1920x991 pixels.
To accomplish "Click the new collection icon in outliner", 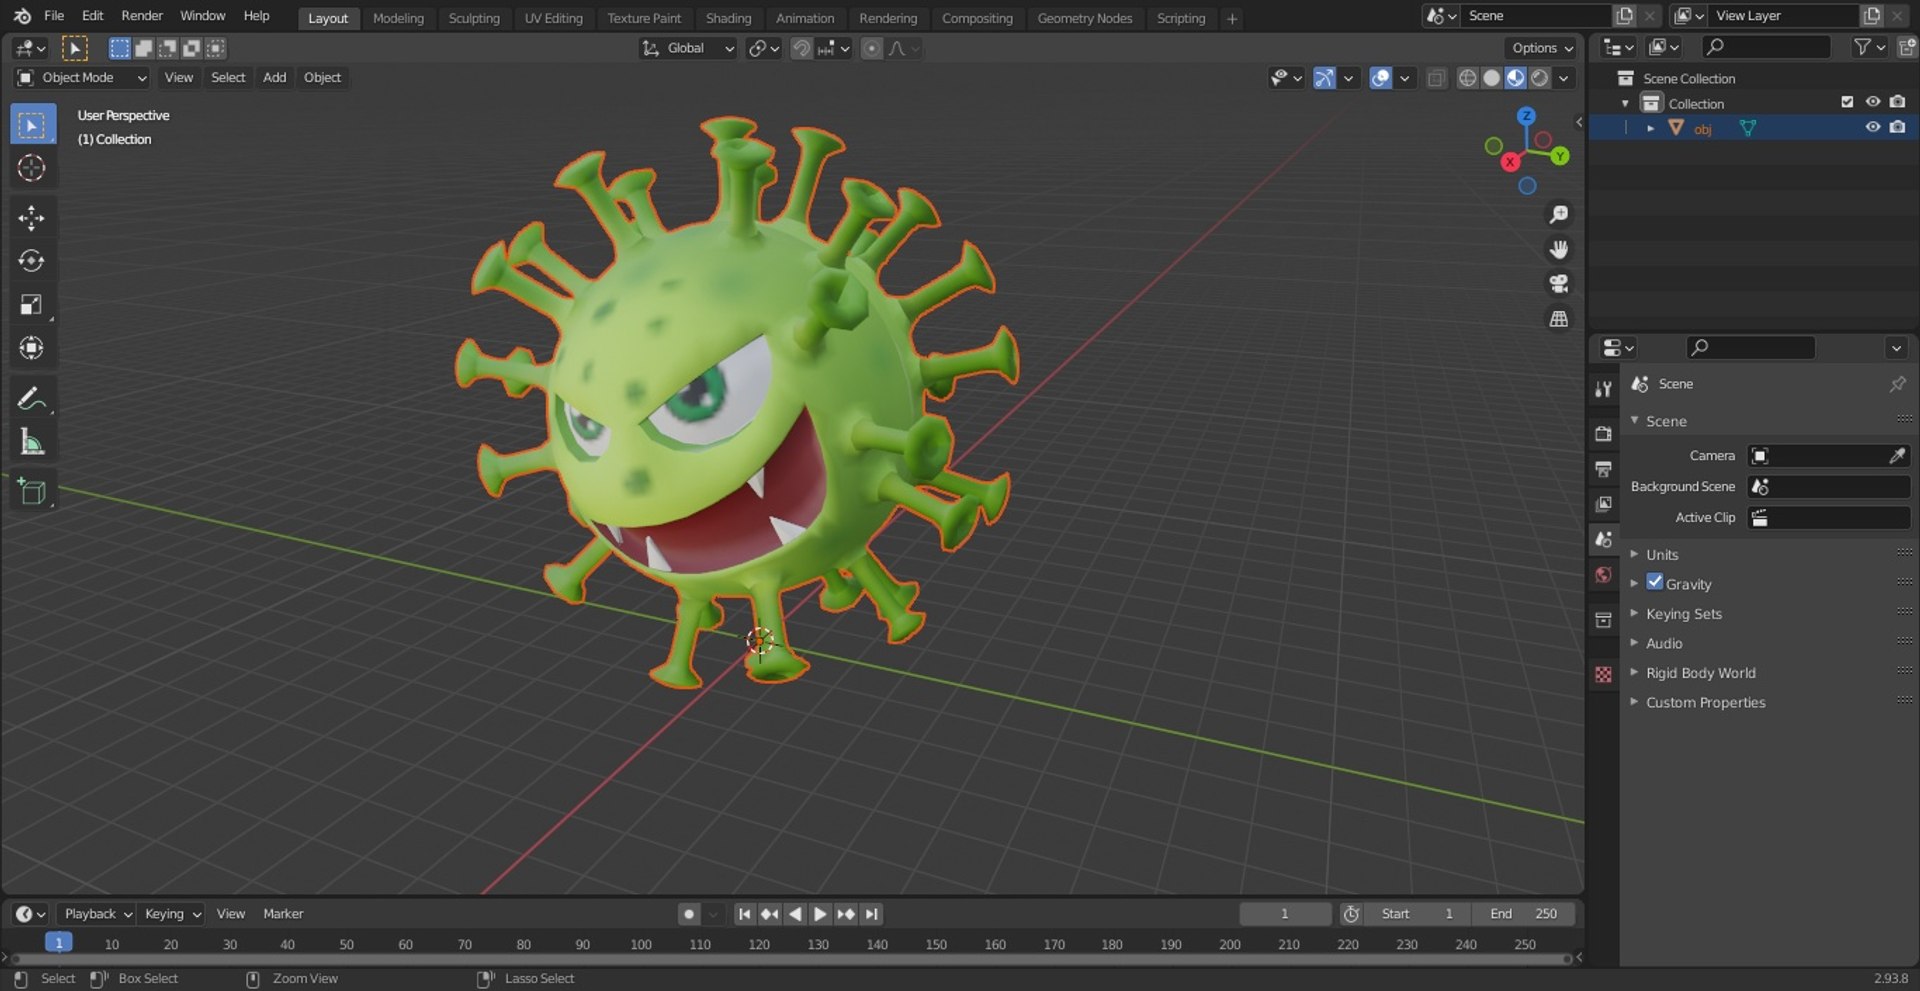I will [1907, 47].
